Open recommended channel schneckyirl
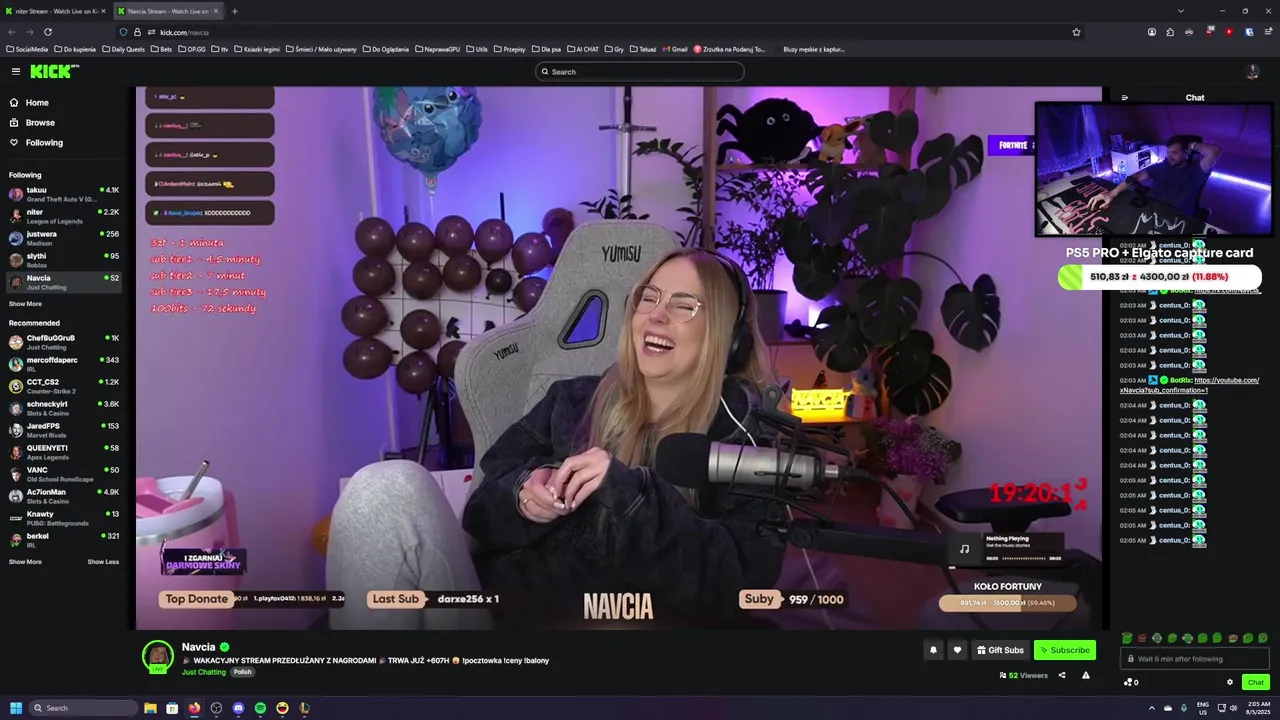1280x720 pixels. [x=63, y=408]
